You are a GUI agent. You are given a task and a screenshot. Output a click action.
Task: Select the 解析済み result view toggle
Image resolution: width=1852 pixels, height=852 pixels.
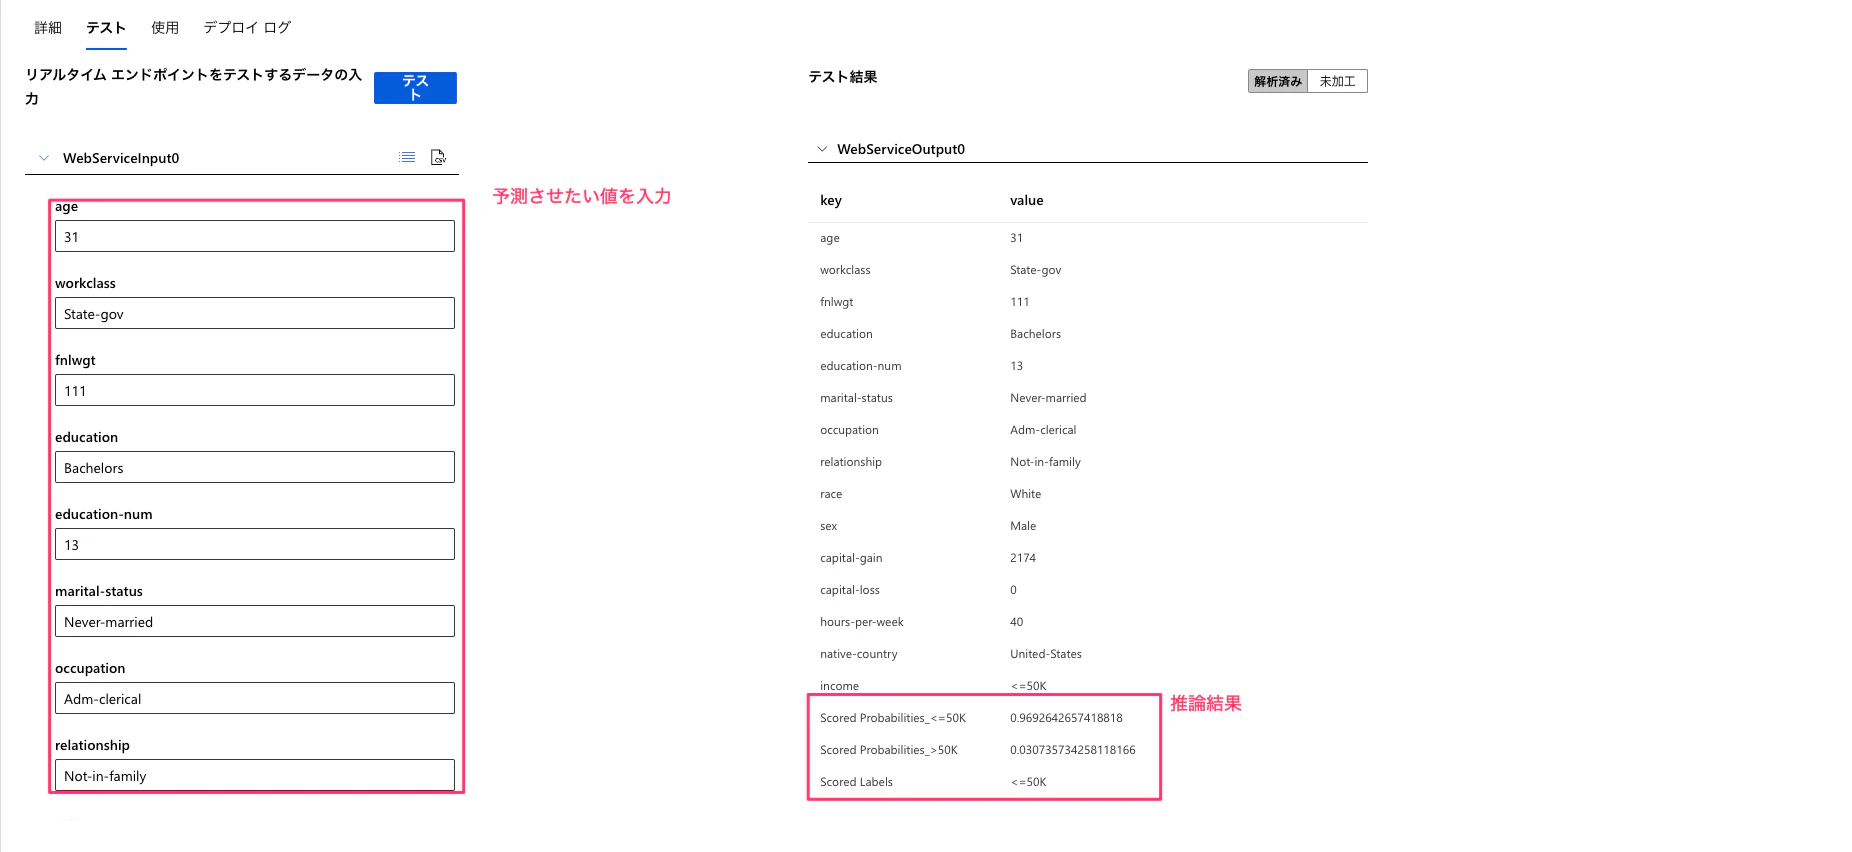point(1278,81)
